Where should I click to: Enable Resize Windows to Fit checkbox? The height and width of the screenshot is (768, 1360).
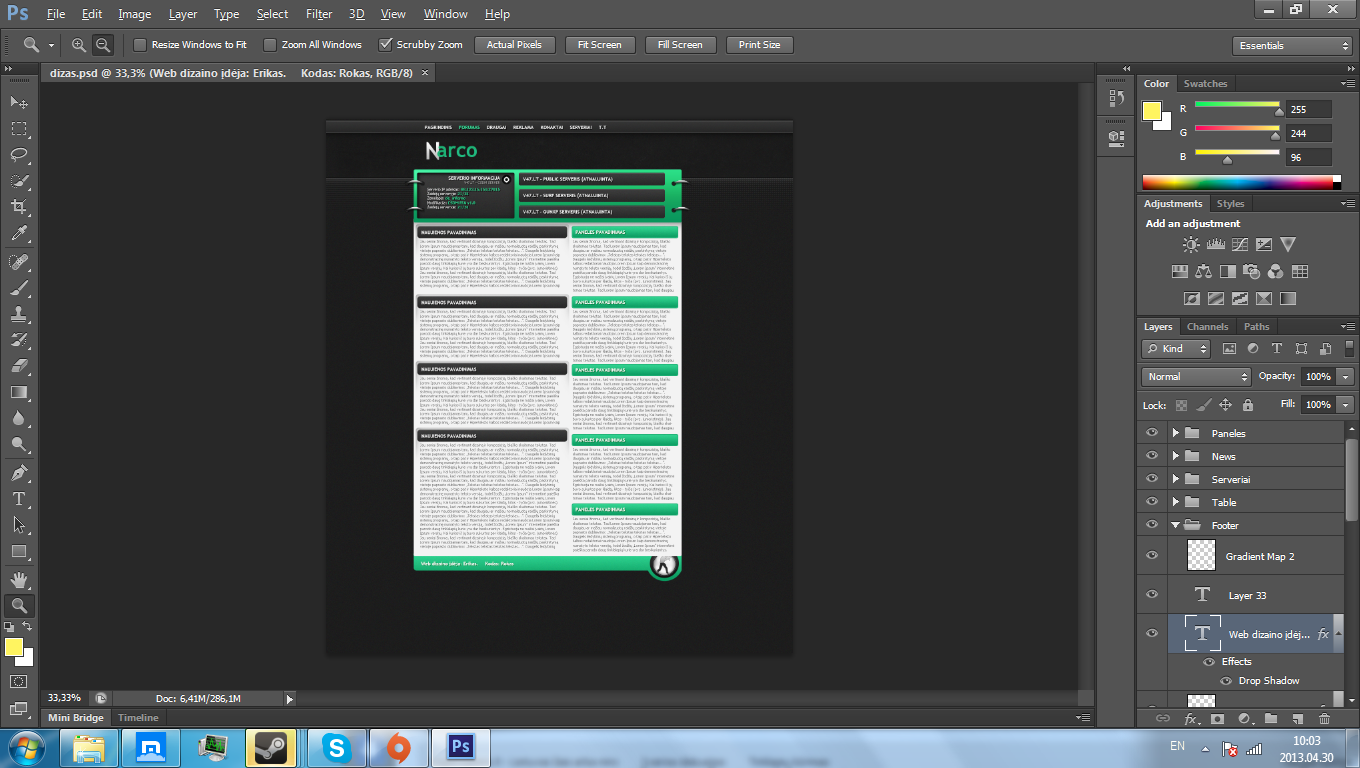tap(140, 45)
